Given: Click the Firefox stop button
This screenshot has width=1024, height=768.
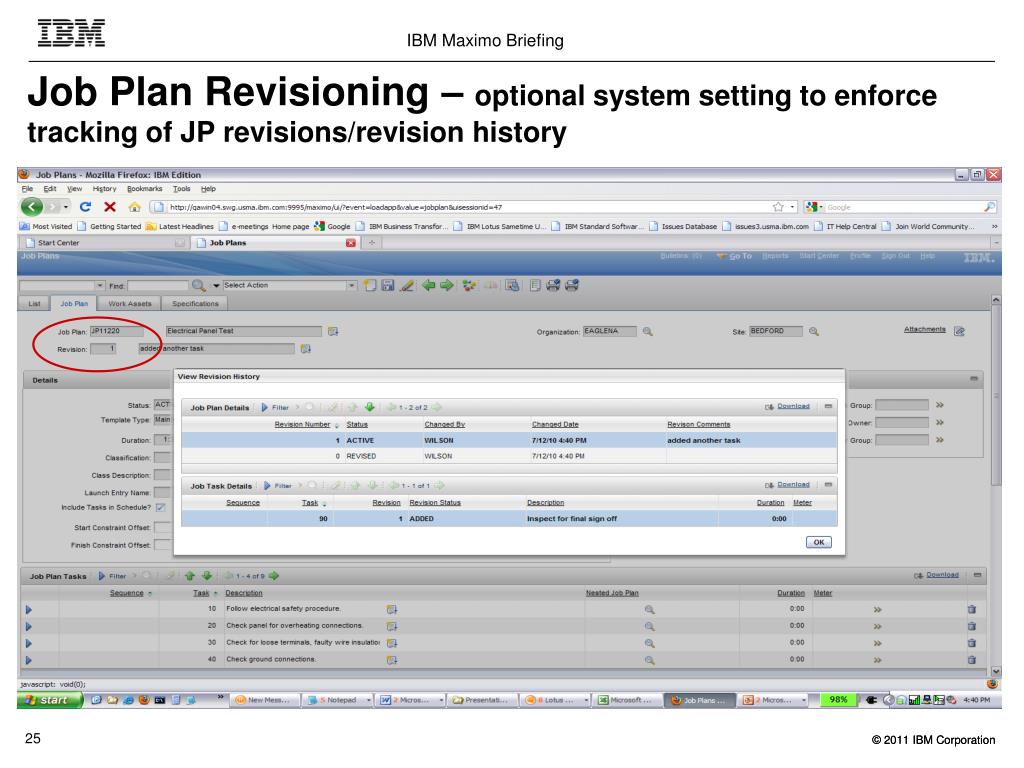Looking at the screenshot, I should coord(110,207).
